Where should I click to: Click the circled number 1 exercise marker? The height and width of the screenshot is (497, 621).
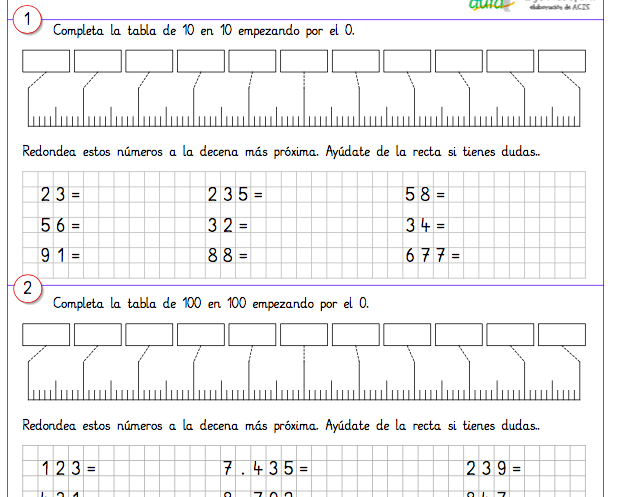(28, 20)
